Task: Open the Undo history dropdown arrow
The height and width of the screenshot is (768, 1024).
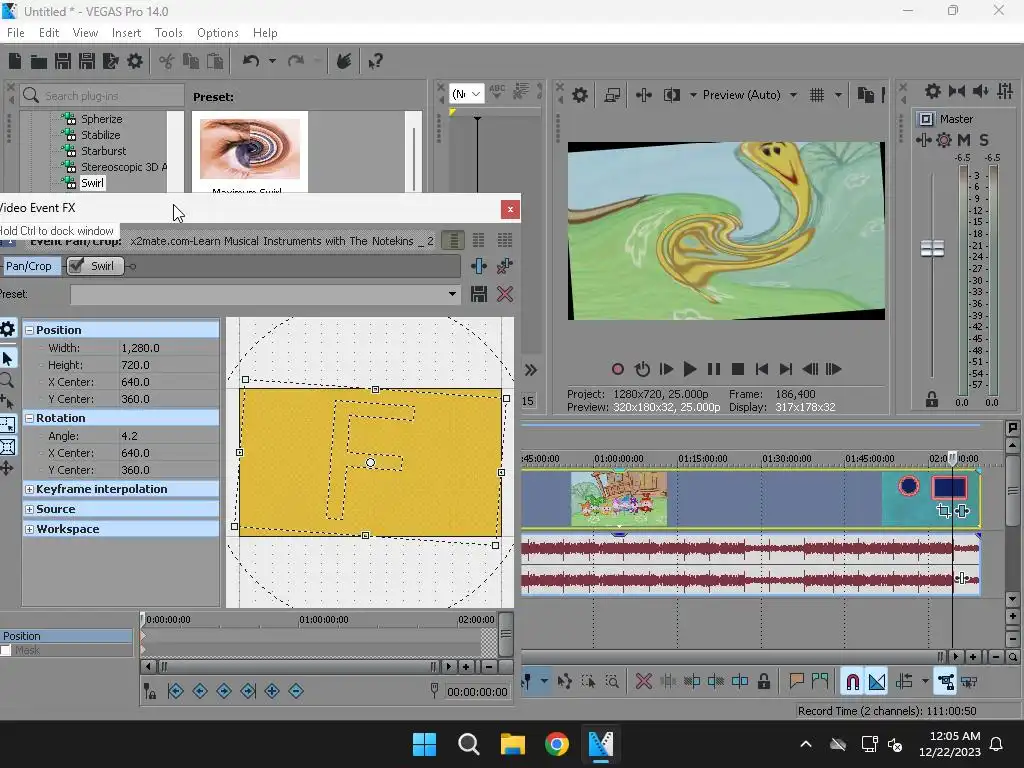Action: coord(272,61)
